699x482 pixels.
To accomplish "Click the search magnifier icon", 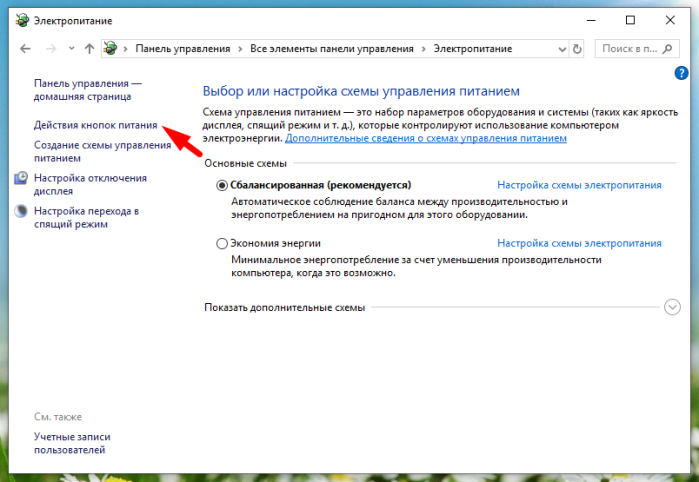I will 667,49.
